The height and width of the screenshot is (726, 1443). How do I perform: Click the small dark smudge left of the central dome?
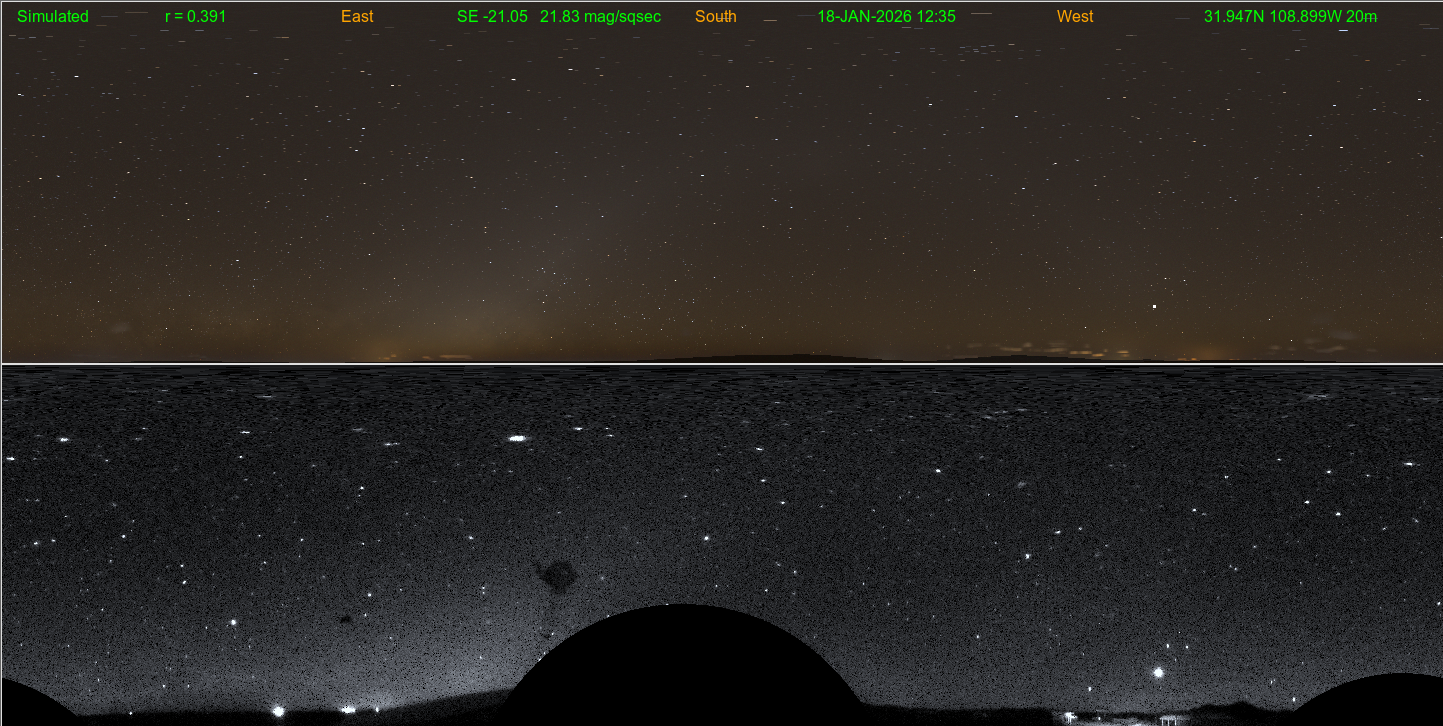[346, 619]
